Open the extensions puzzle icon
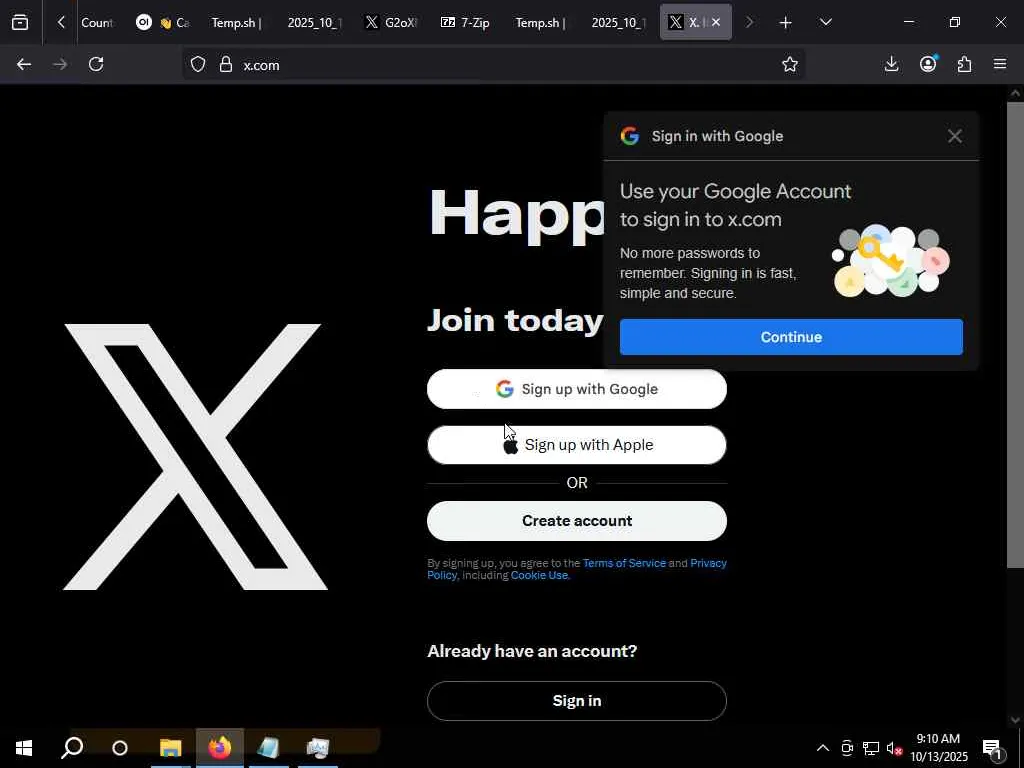This screenshot has height=768, width=1024. pyautogui.click(x=965, y=64)
